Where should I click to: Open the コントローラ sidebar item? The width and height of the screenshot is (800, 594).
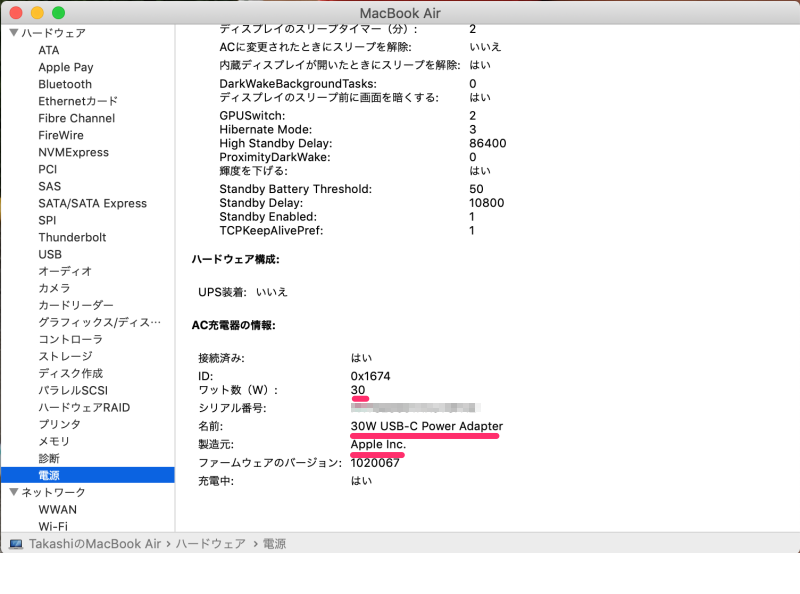pyautogui.click(x=70, y=339)
